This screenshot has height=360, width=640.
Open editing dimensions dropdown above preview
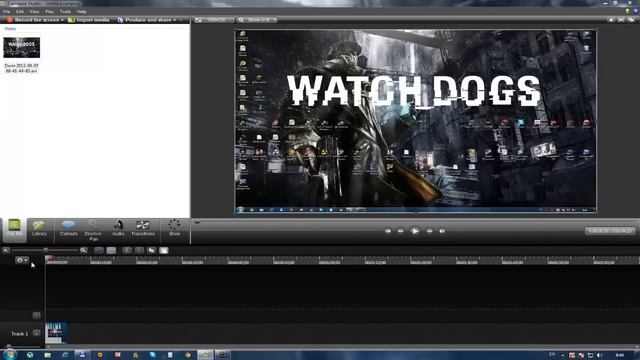[x=214, y=20]
